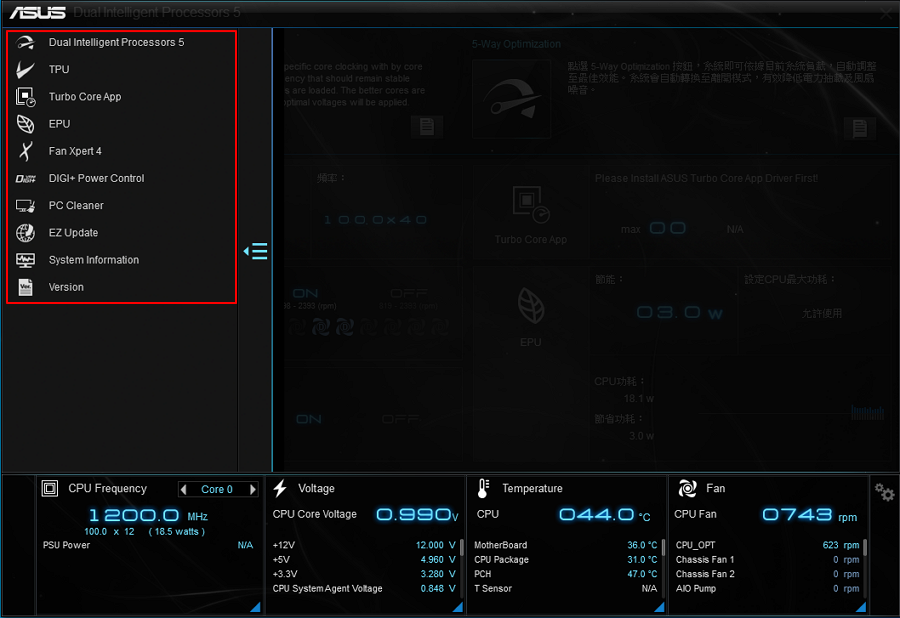Click the +5V voltage row
The height and width of the screenshot is (618, 900).
(364, 559)
